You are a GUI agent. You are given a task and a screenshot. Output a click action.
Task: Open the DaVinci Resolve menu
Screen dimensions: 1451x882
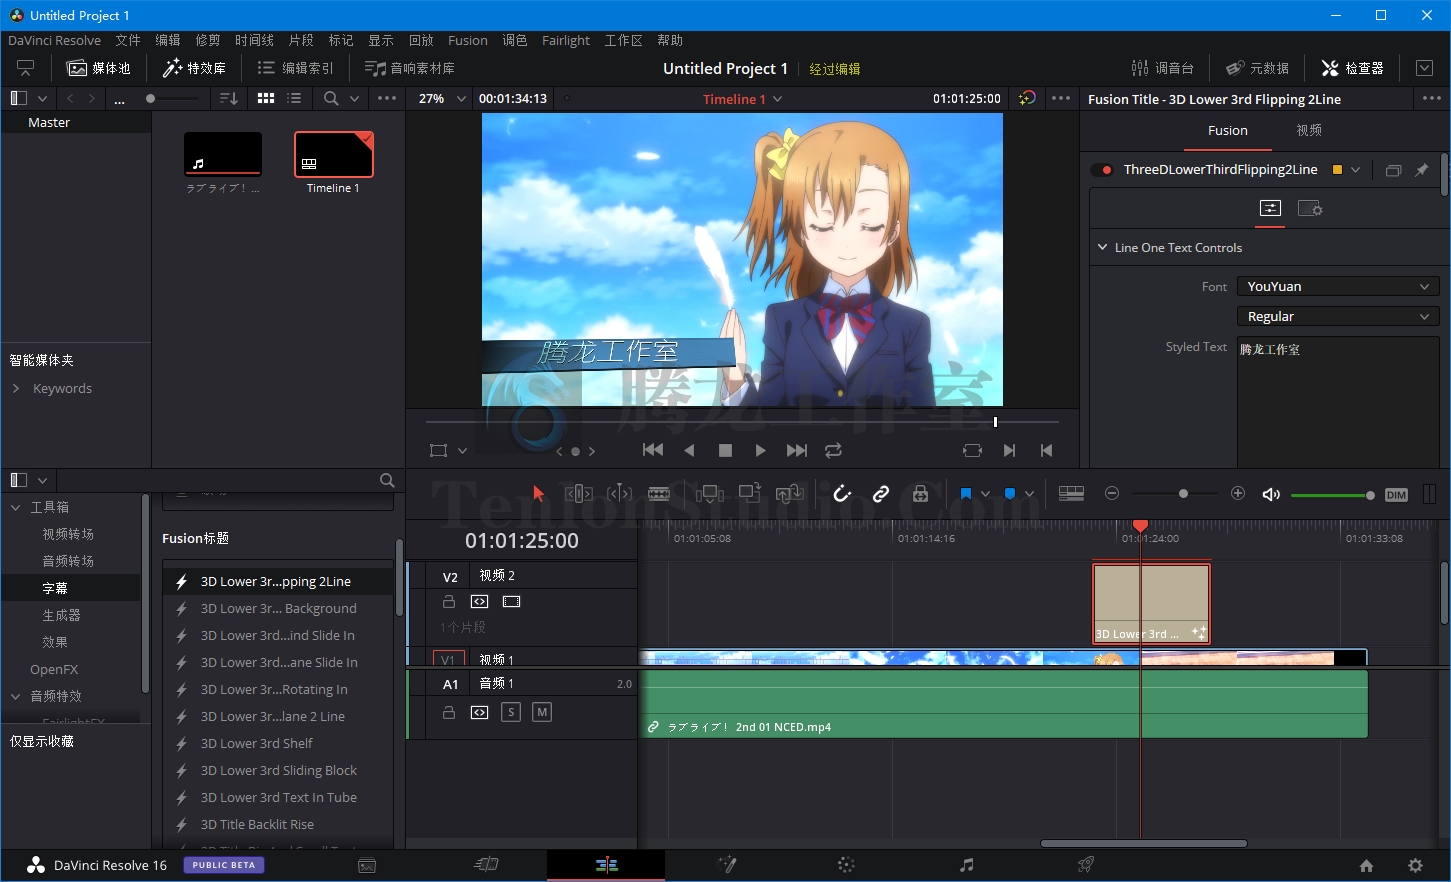click(x=55, y=40)
